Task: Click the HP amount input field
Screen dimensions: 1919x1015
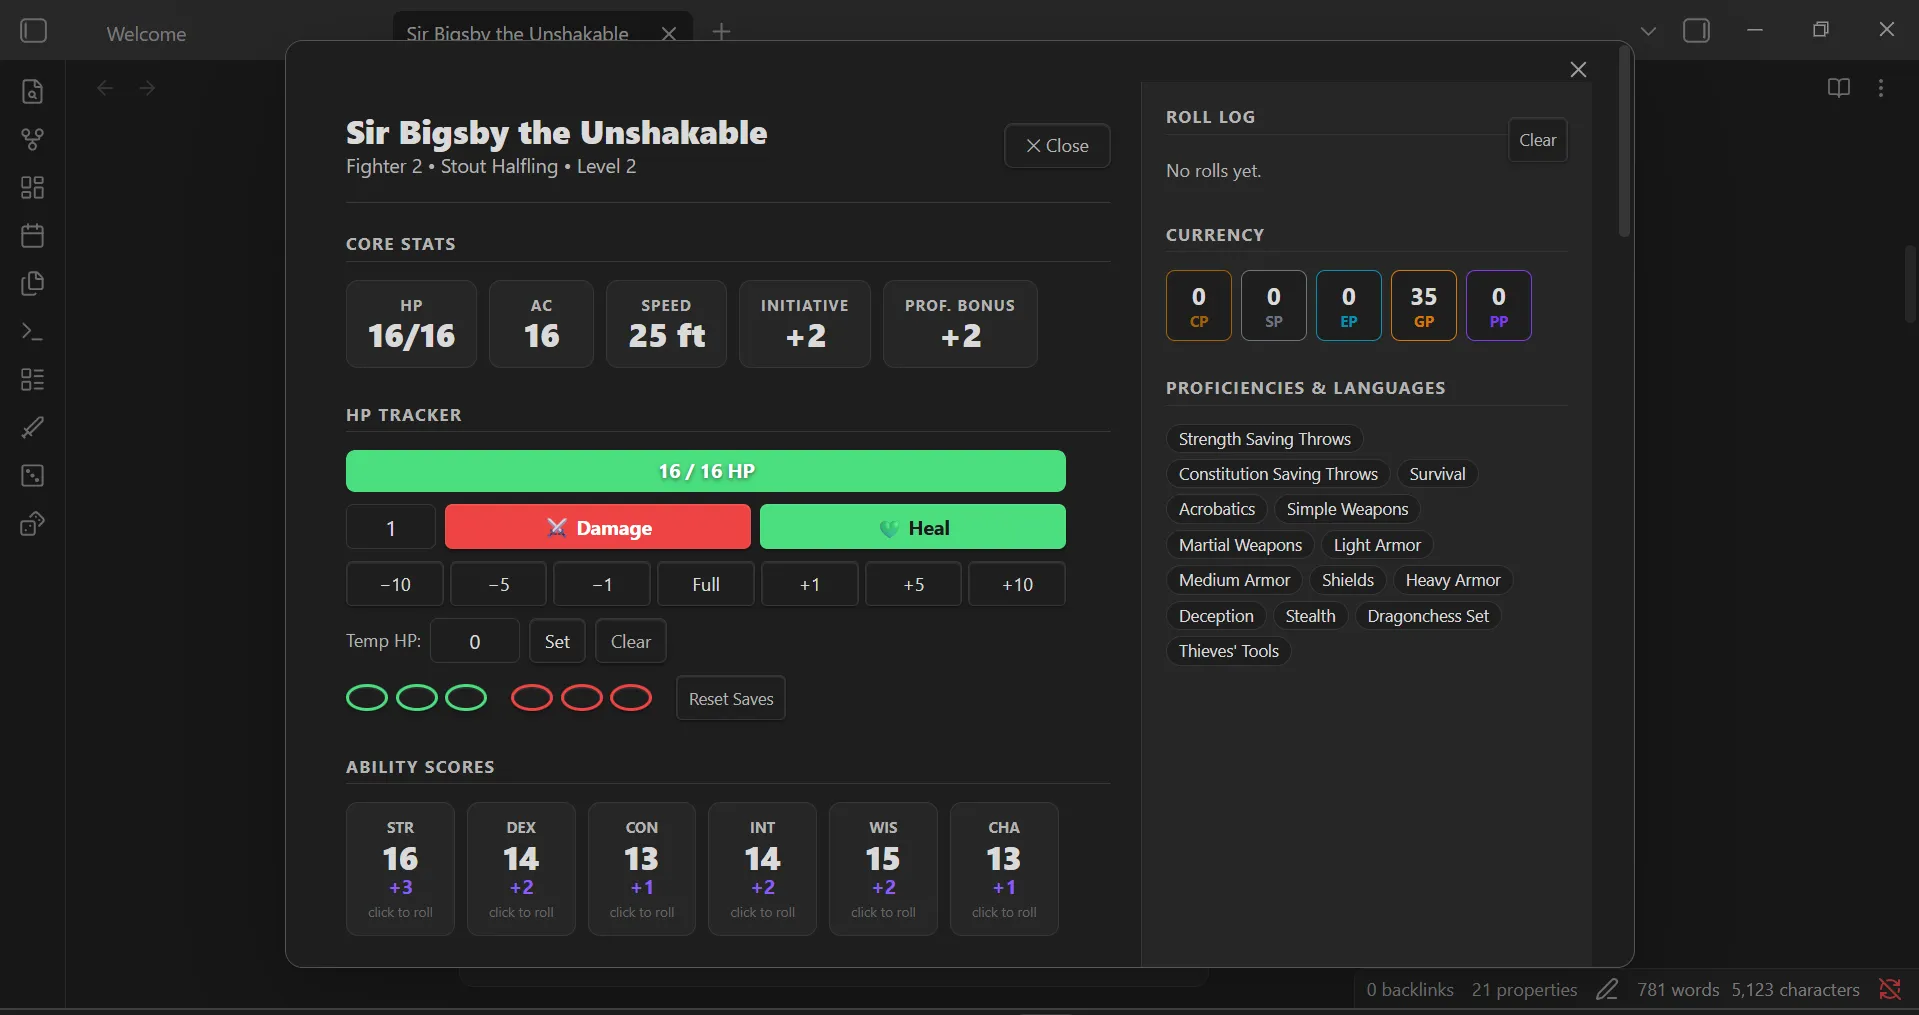Action: (x=391, y=527)
